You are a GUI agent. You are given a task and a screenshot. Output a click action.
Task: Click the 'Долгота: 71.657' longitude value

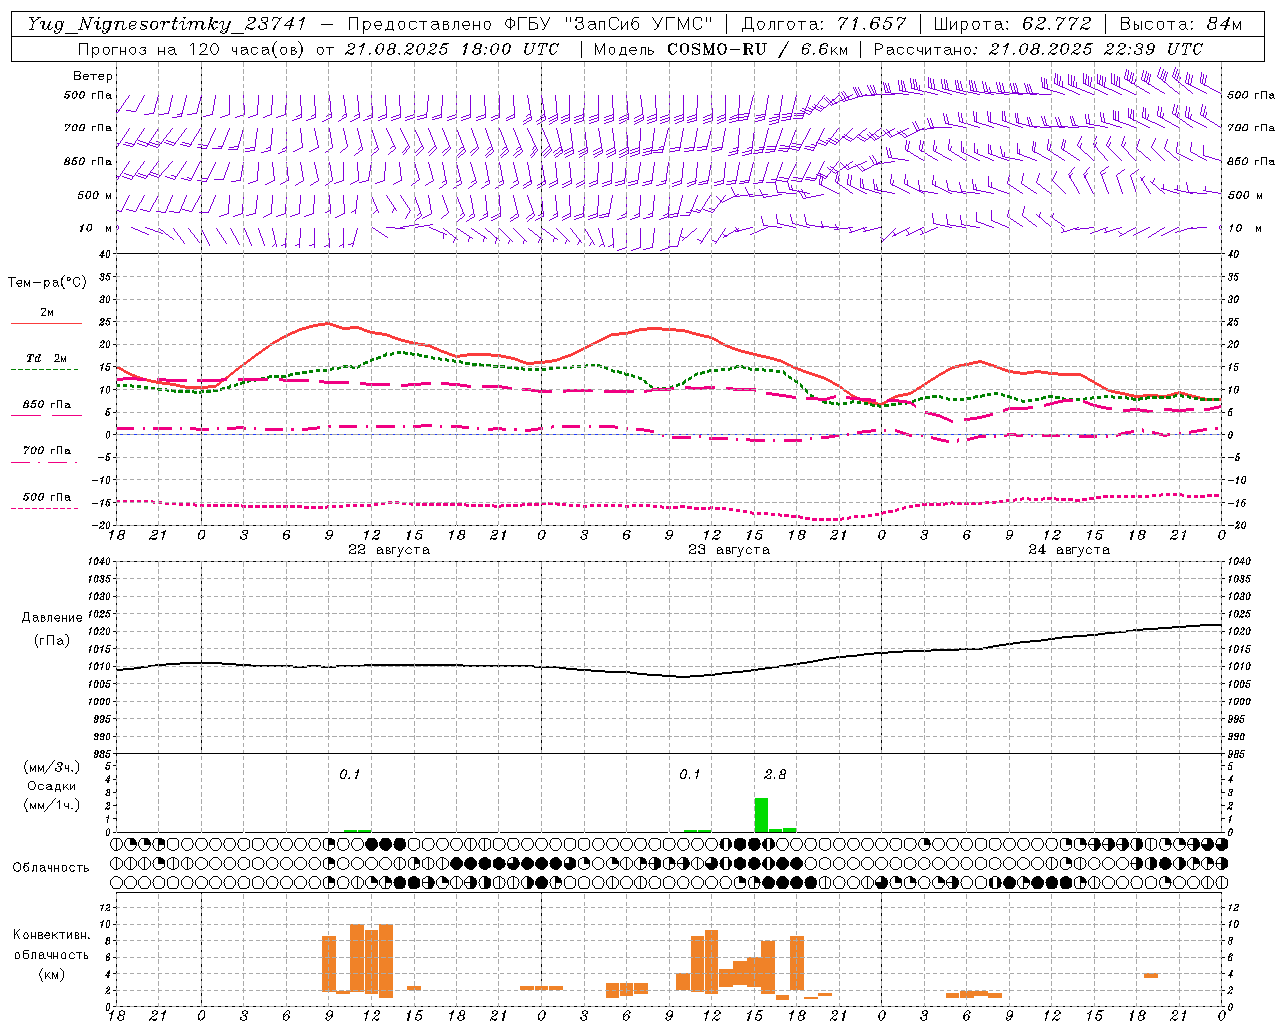coord(824,24)
